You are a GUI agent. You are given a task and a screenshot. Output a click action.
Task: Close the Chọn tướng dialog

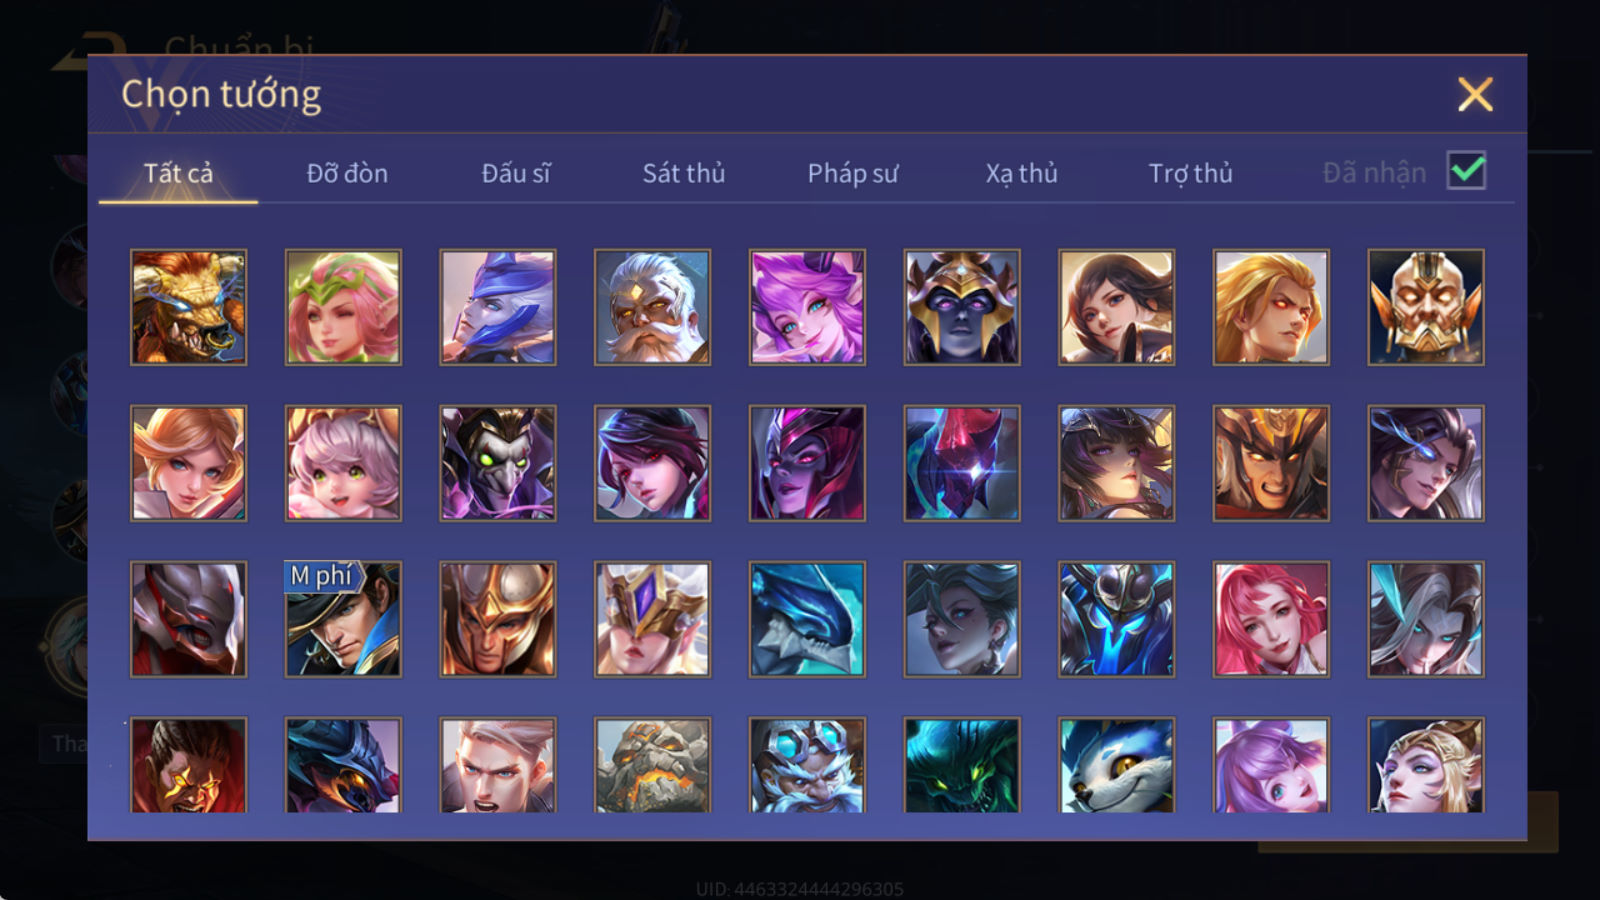click(1475, 95)
